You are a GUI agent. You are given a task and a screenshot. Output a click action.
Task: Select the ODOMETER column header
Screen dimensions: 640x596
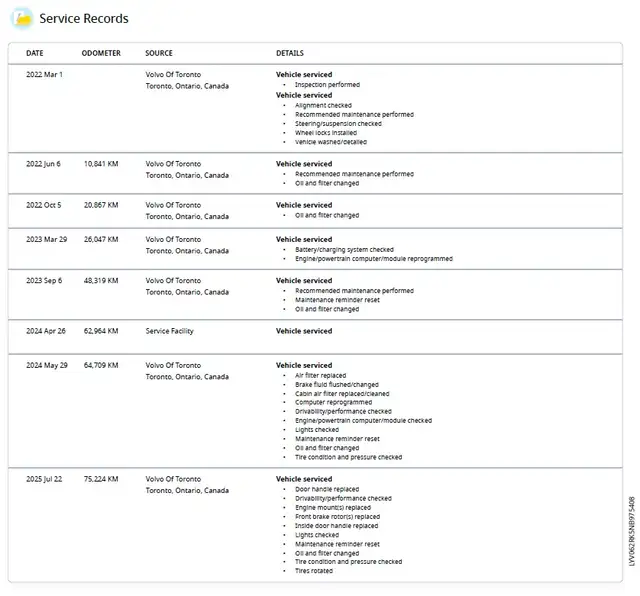point(101,53)
